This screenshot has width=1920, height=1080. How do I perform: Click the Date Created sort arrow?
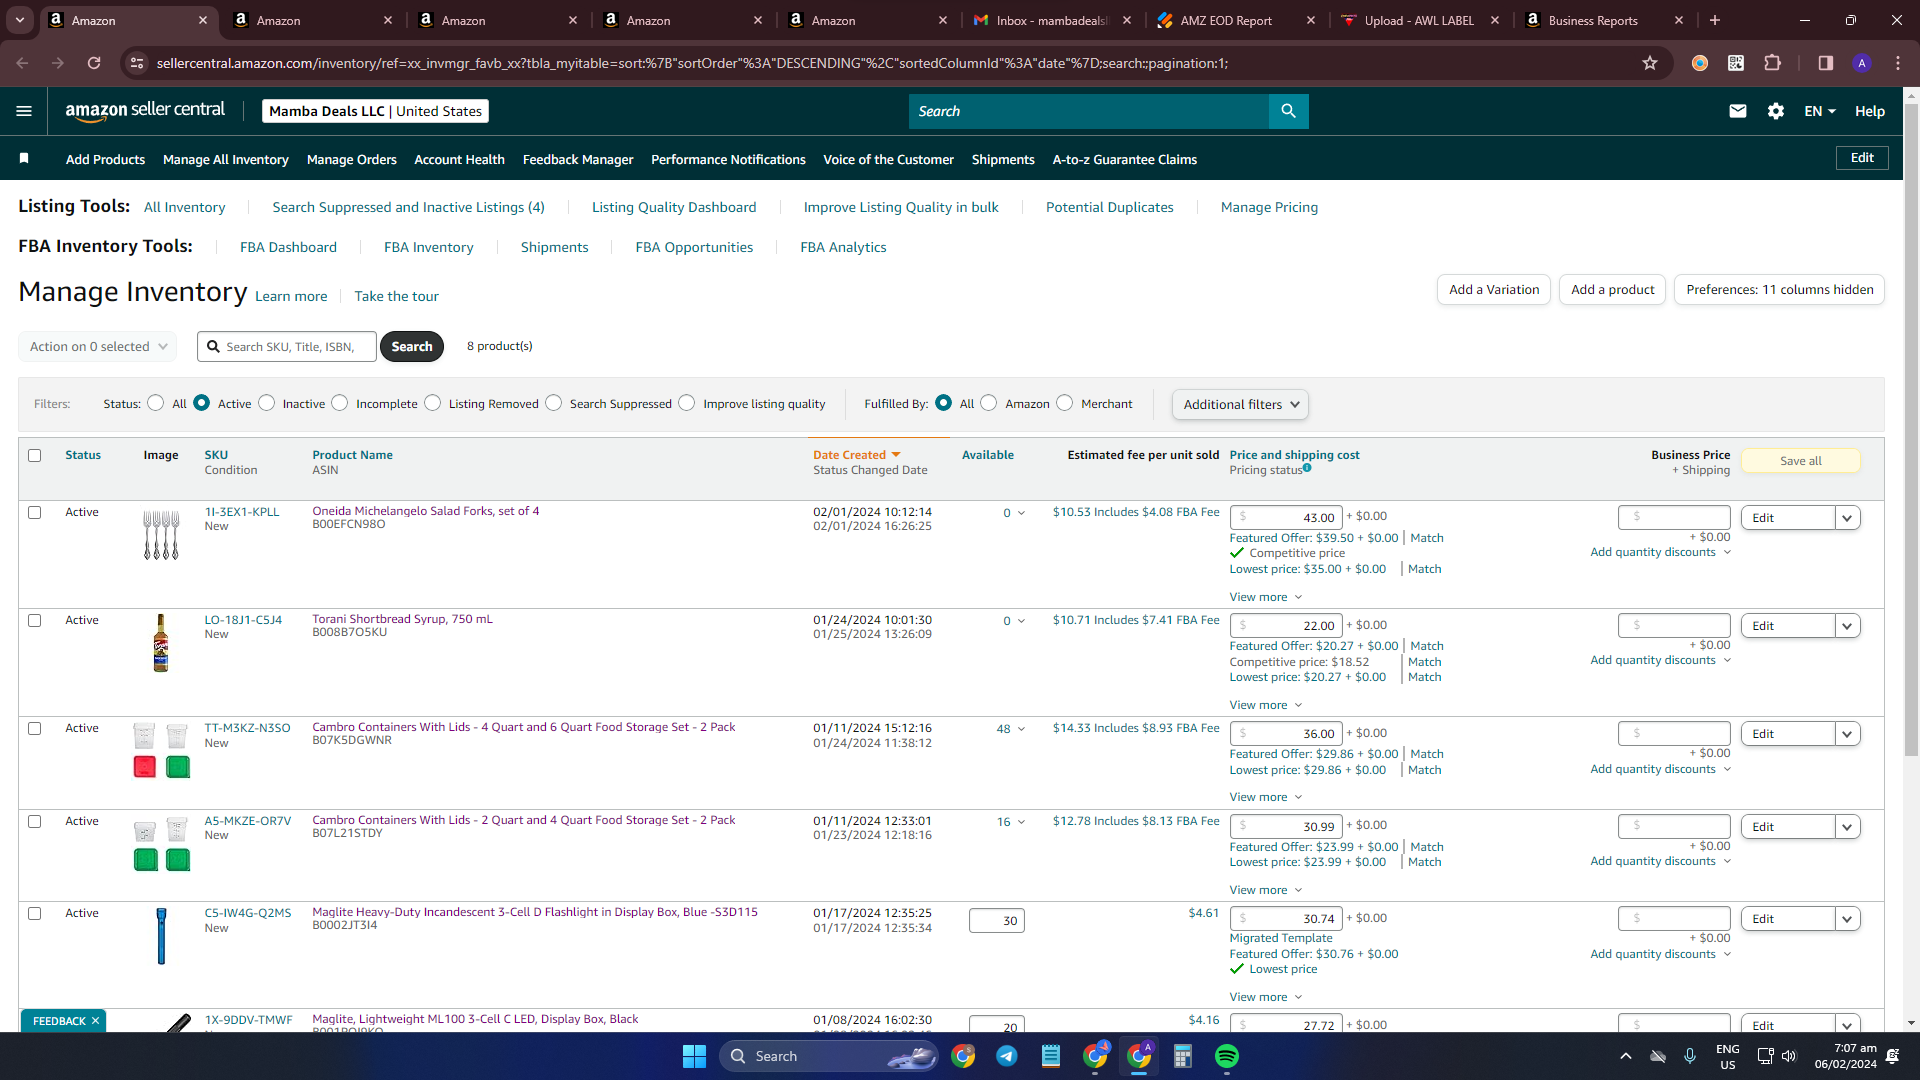click(896, 455)
